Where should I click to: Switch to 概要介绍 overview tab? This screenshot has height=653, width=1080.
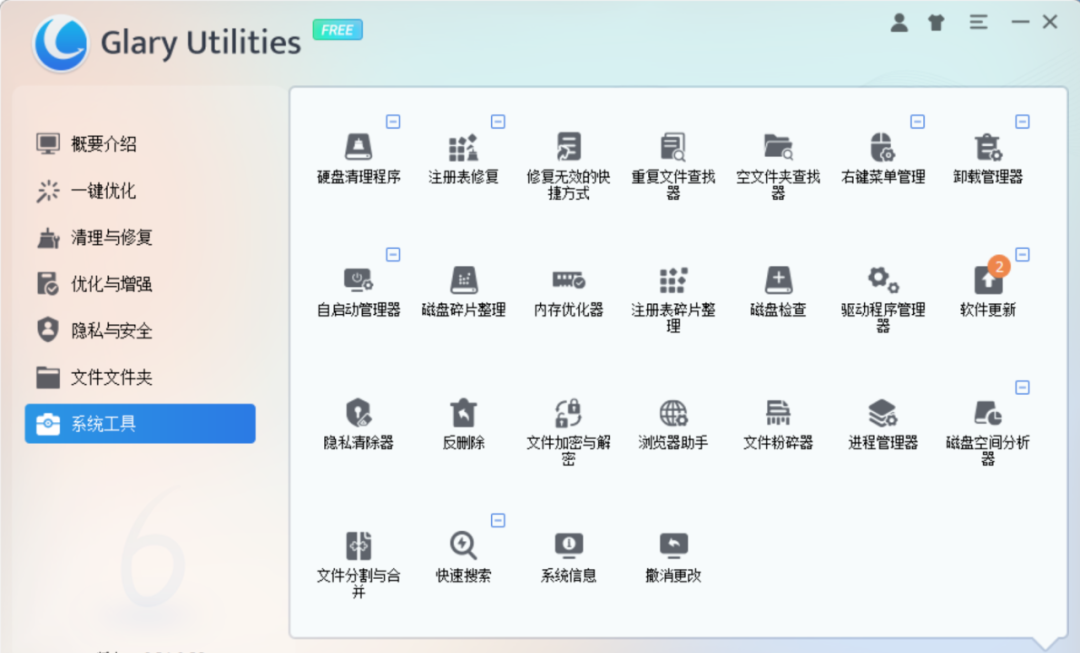tap(140, 144)
